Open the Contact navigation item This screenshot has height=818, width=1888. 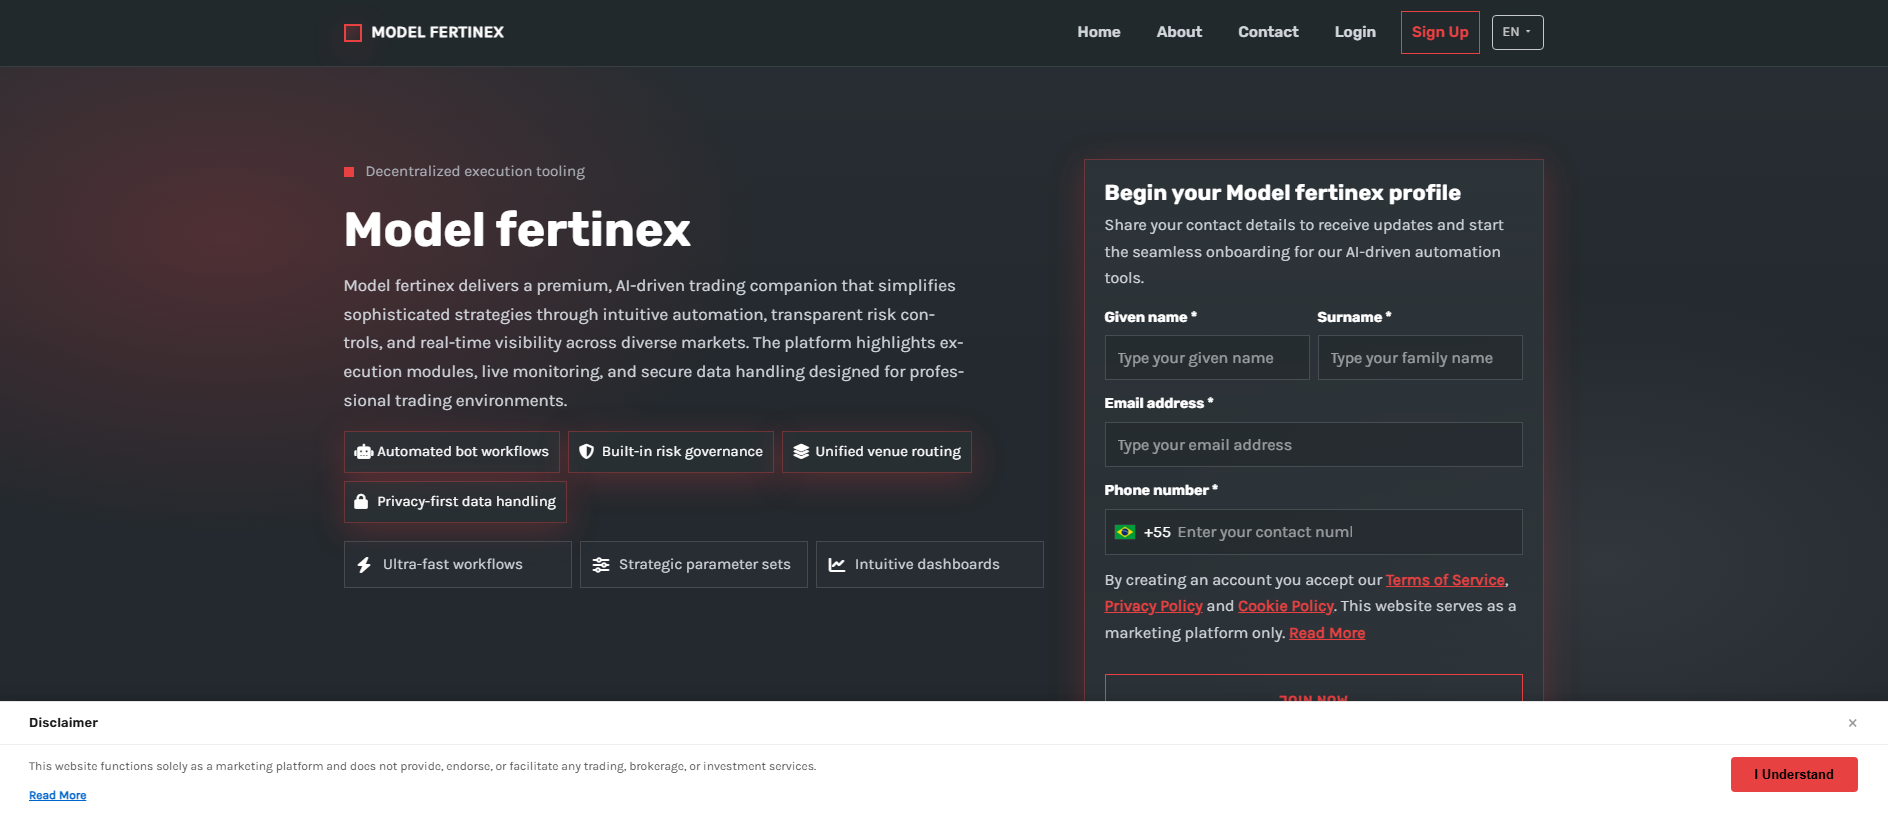click(1268, 32)
